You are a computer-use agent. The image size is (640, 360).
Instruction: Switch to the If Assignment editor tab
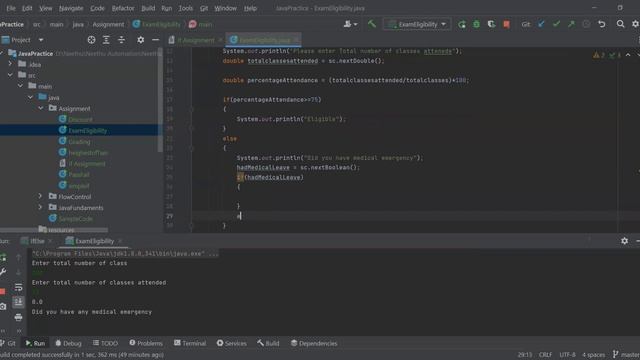click(196, 40)
